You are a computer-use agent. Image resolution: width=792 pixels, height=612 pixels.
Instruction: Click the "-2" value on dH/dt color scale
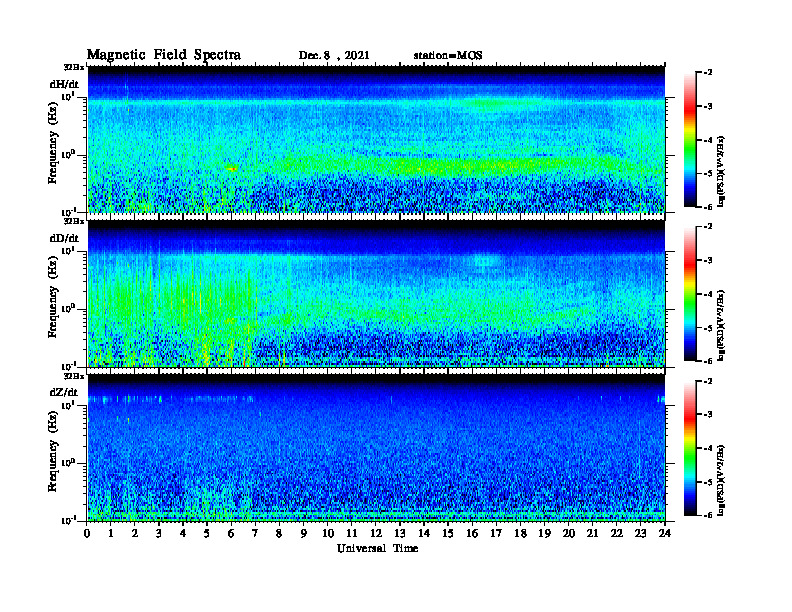(708, 73)
